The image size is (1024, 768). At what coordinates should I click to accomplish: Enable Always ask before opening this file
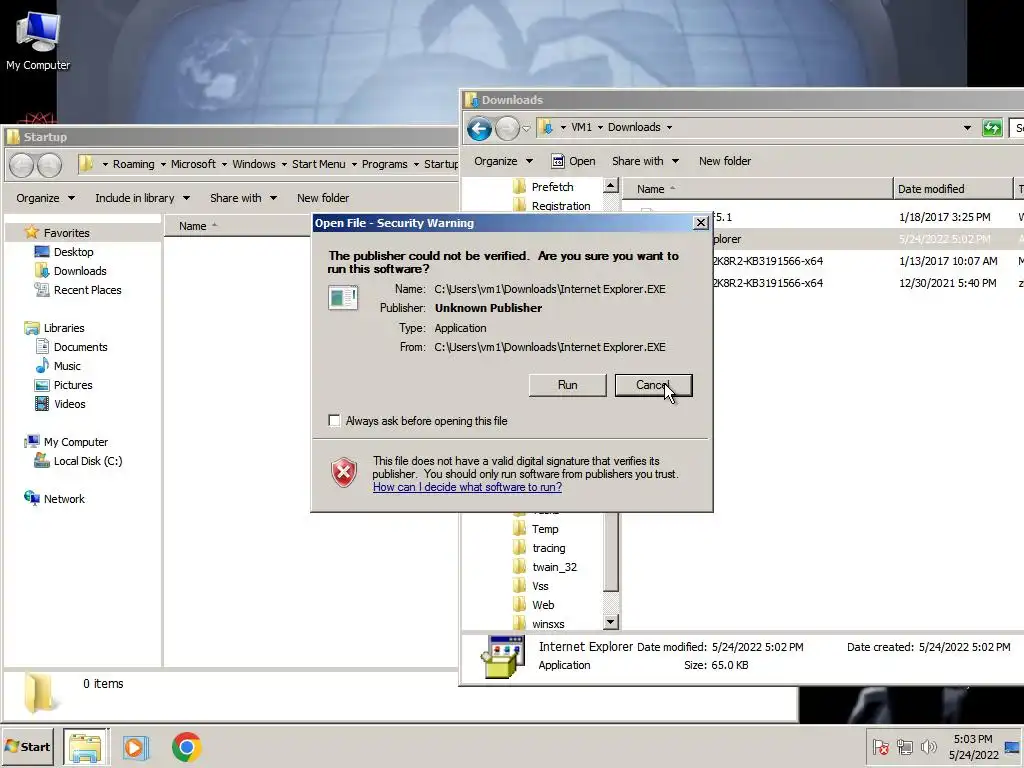tap(334, 421)
